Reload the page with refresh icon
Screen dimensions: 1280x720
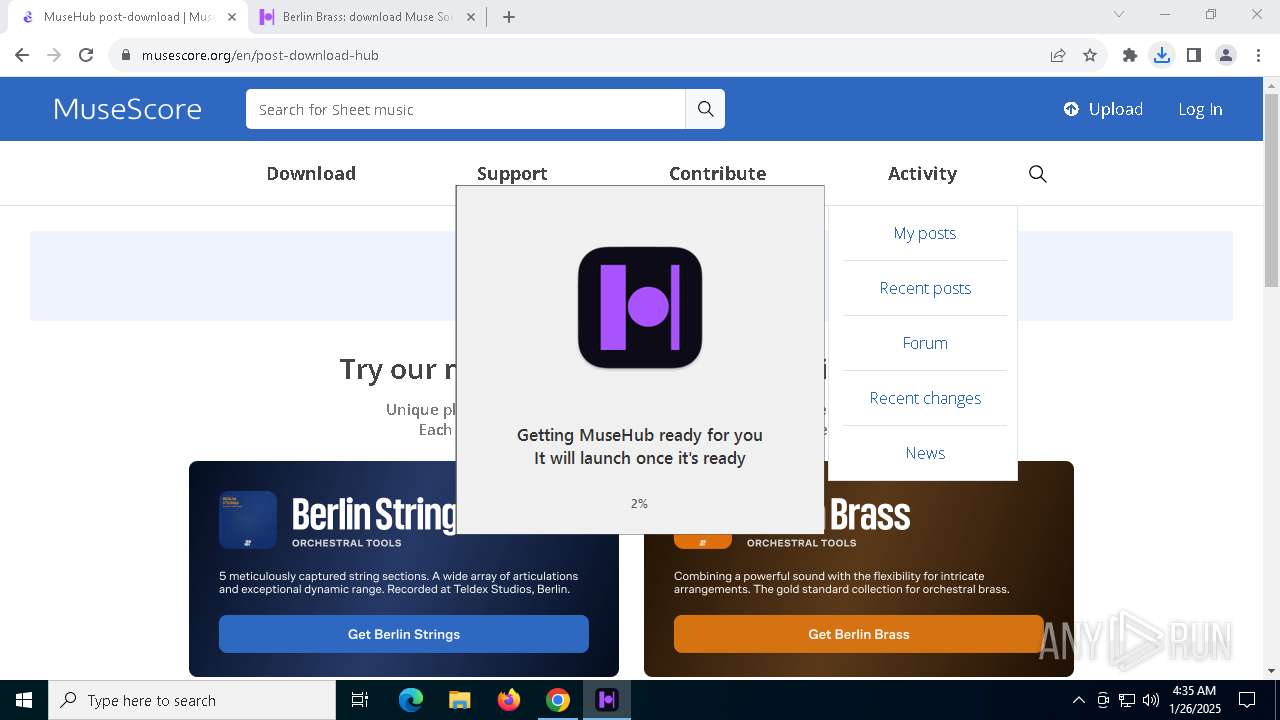coord(86,55)
